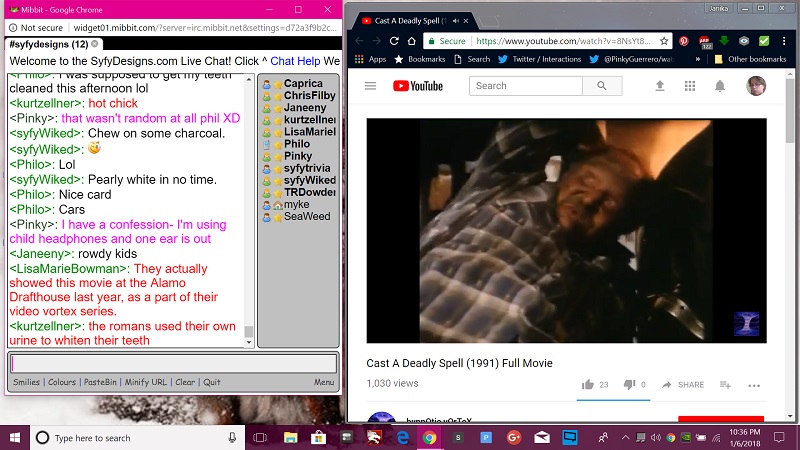Screen dimensions: 800x450
Task: Open the volume control in tray
Action: 656,438
